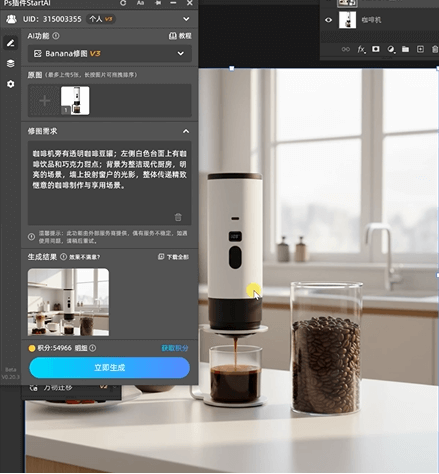This screenshot has width=439, height=474.
Task: Add a layer mask
Action: 376,49
